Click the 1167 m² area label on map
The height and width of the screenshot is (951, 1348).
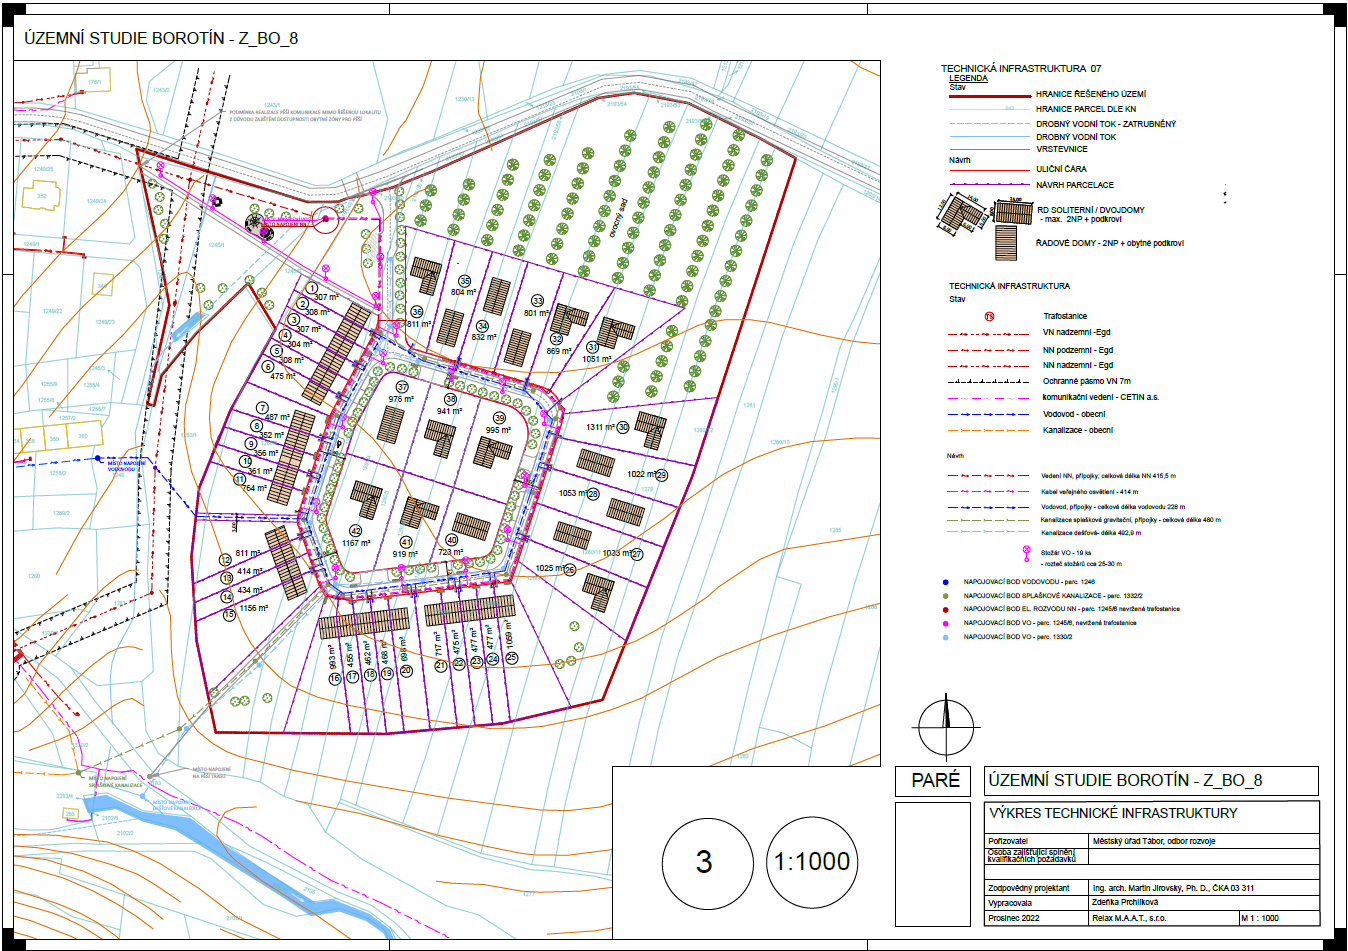(x=356, y=544)
